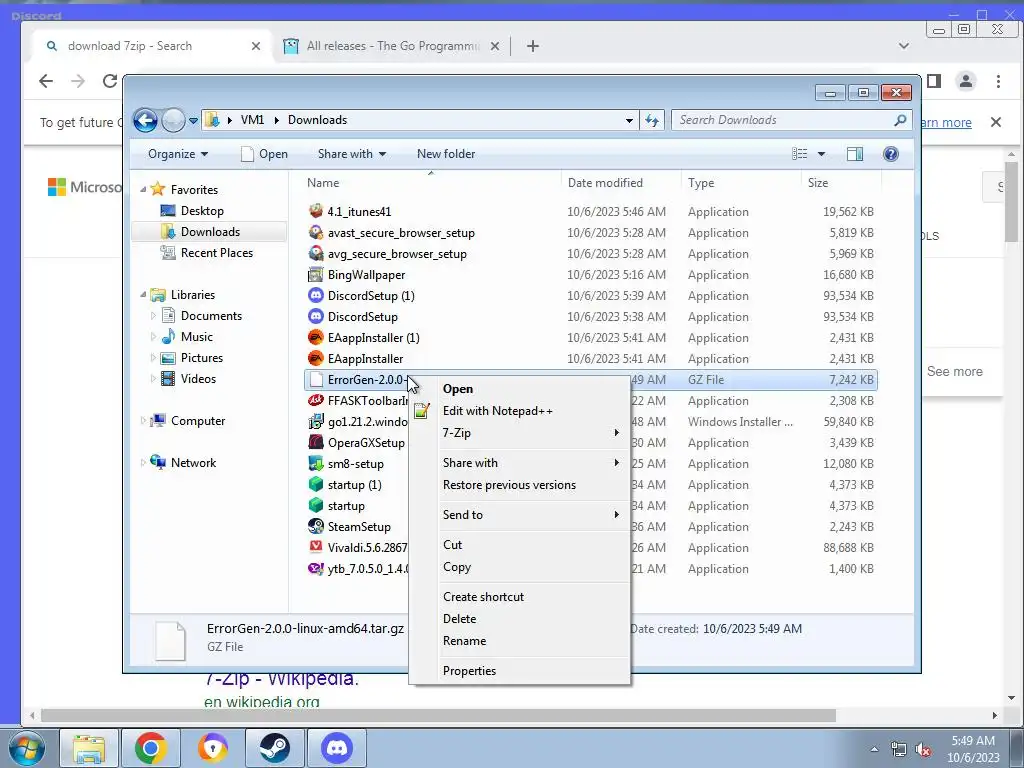Viewport: 1024px width, 768px height.
Task: Click the muted volume tray icon
Action: 923,750
